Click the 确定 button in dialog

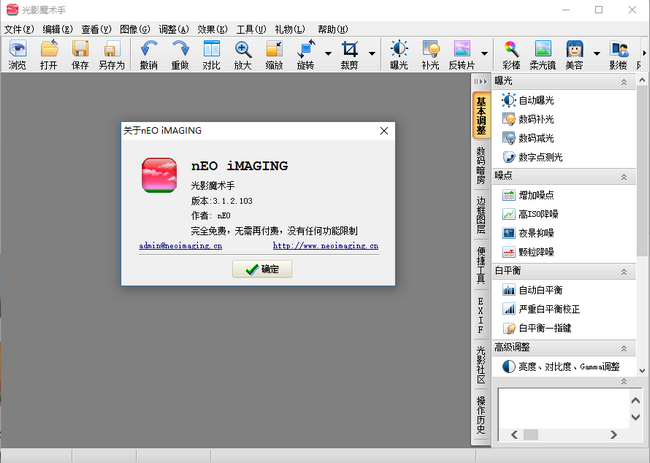click(262, 269)
